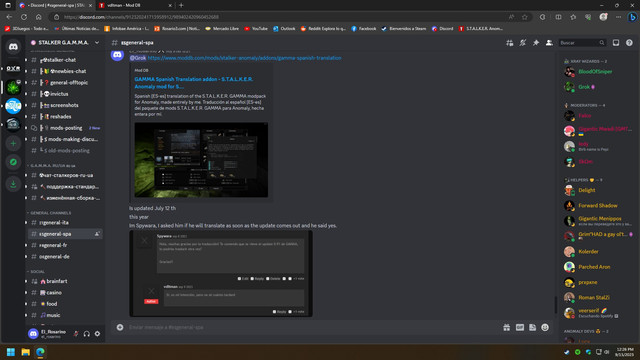The width and height of the screenshot is (640, 360).
Task: Click the Add a Server plus icon
Action: coord(13,143)
